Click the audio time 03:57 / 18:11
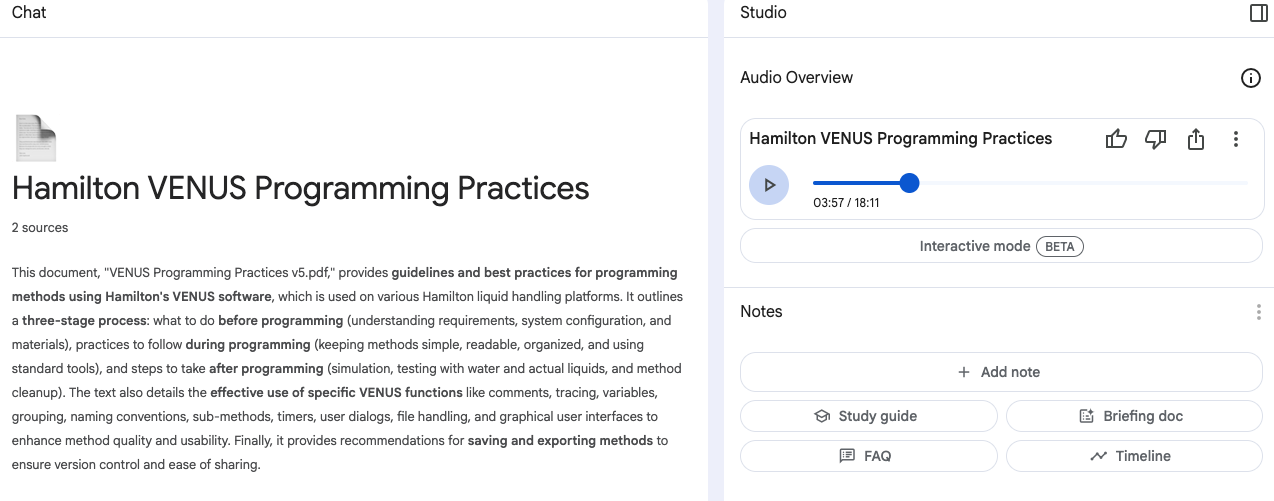 pyautogui.click(x=846, y=203)
